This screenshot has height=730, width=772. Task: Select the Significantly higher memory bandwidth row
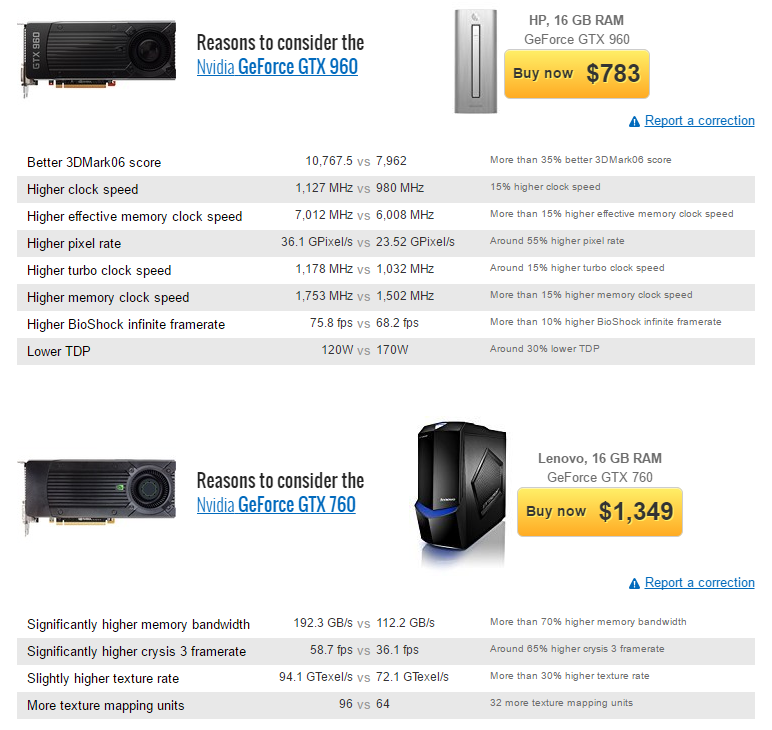(385, 624)
